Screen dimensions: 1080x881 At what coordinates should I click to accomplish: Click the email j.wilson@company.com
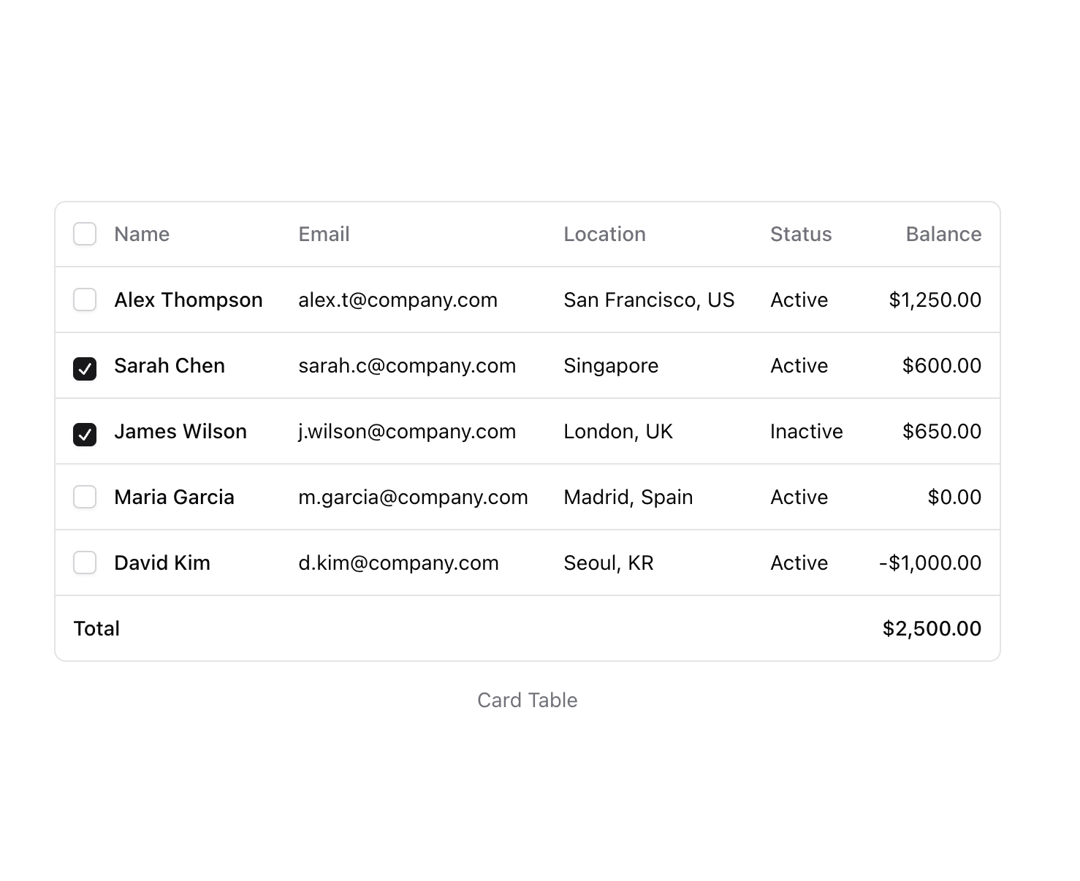[407, 432]
